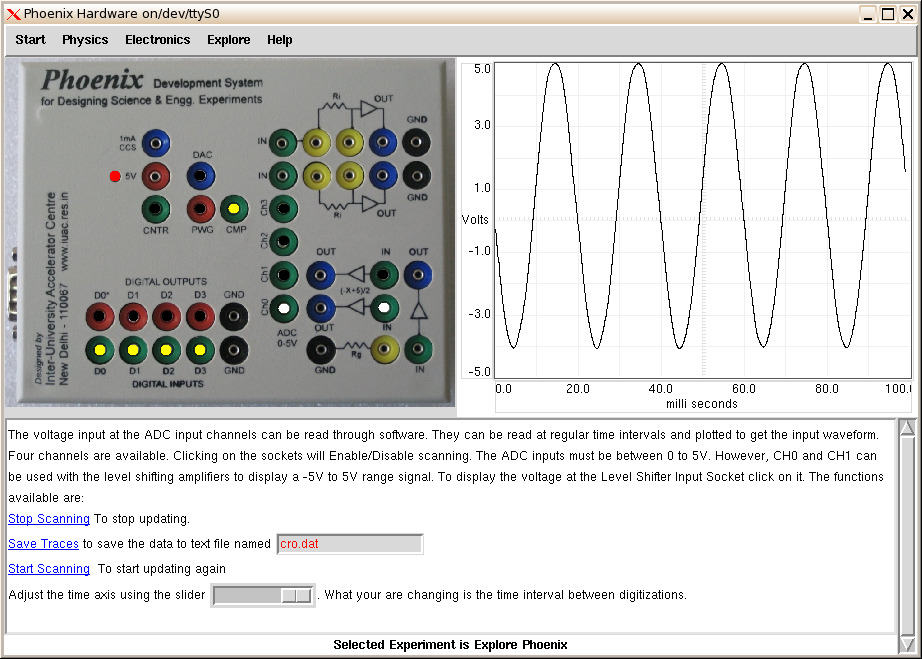Image resolution: width=922 pixels, height=659 pixels.
Task: Open the Explore menu
Action: [x=229, y=39]
